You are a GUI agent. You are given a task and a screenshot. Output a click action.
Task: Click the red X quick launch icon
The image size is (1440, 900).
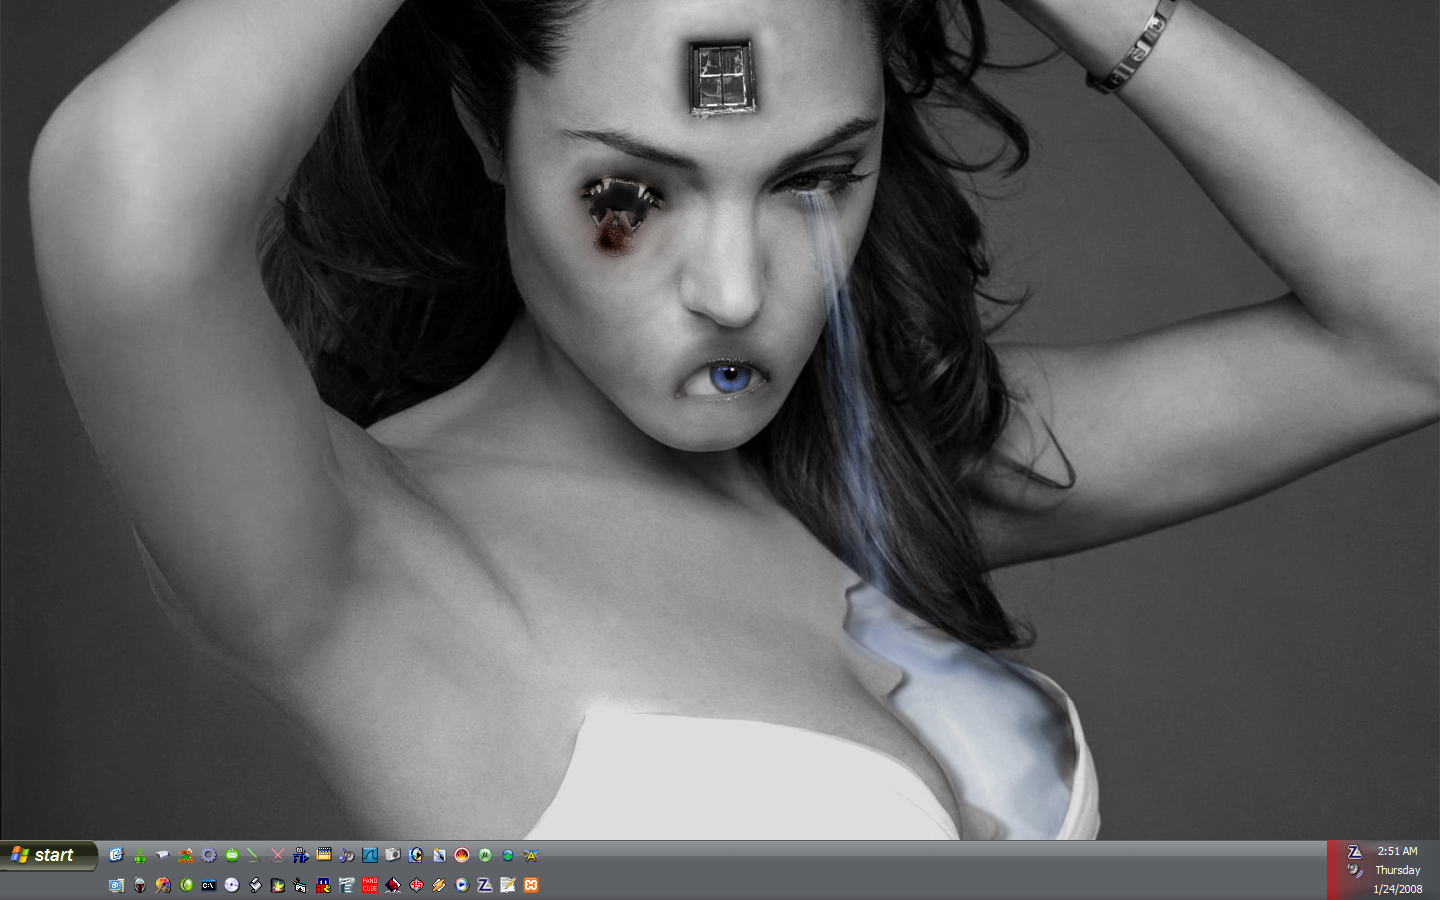277,855
